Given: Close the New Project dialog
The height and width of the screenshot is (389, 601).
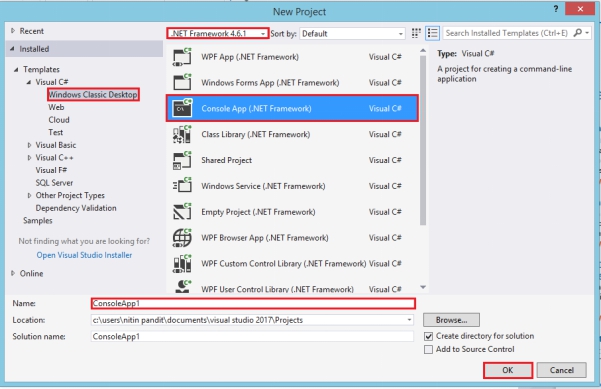Looking at the screenshot, I should coord(580,9).
